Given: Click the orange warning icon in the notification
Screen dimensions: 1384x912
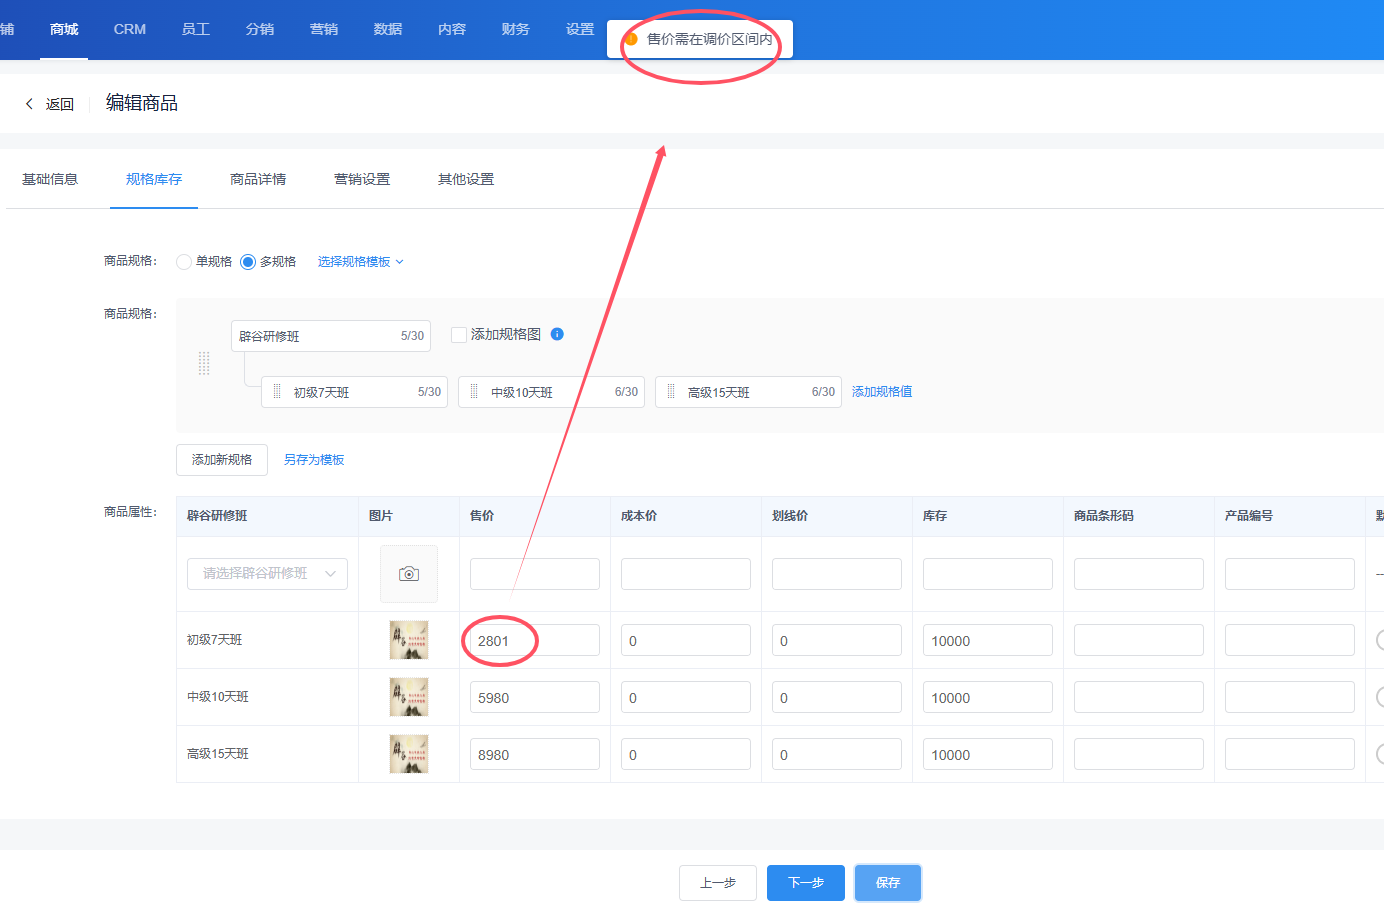Looking at the screenshot, I should tap(631, 39).
